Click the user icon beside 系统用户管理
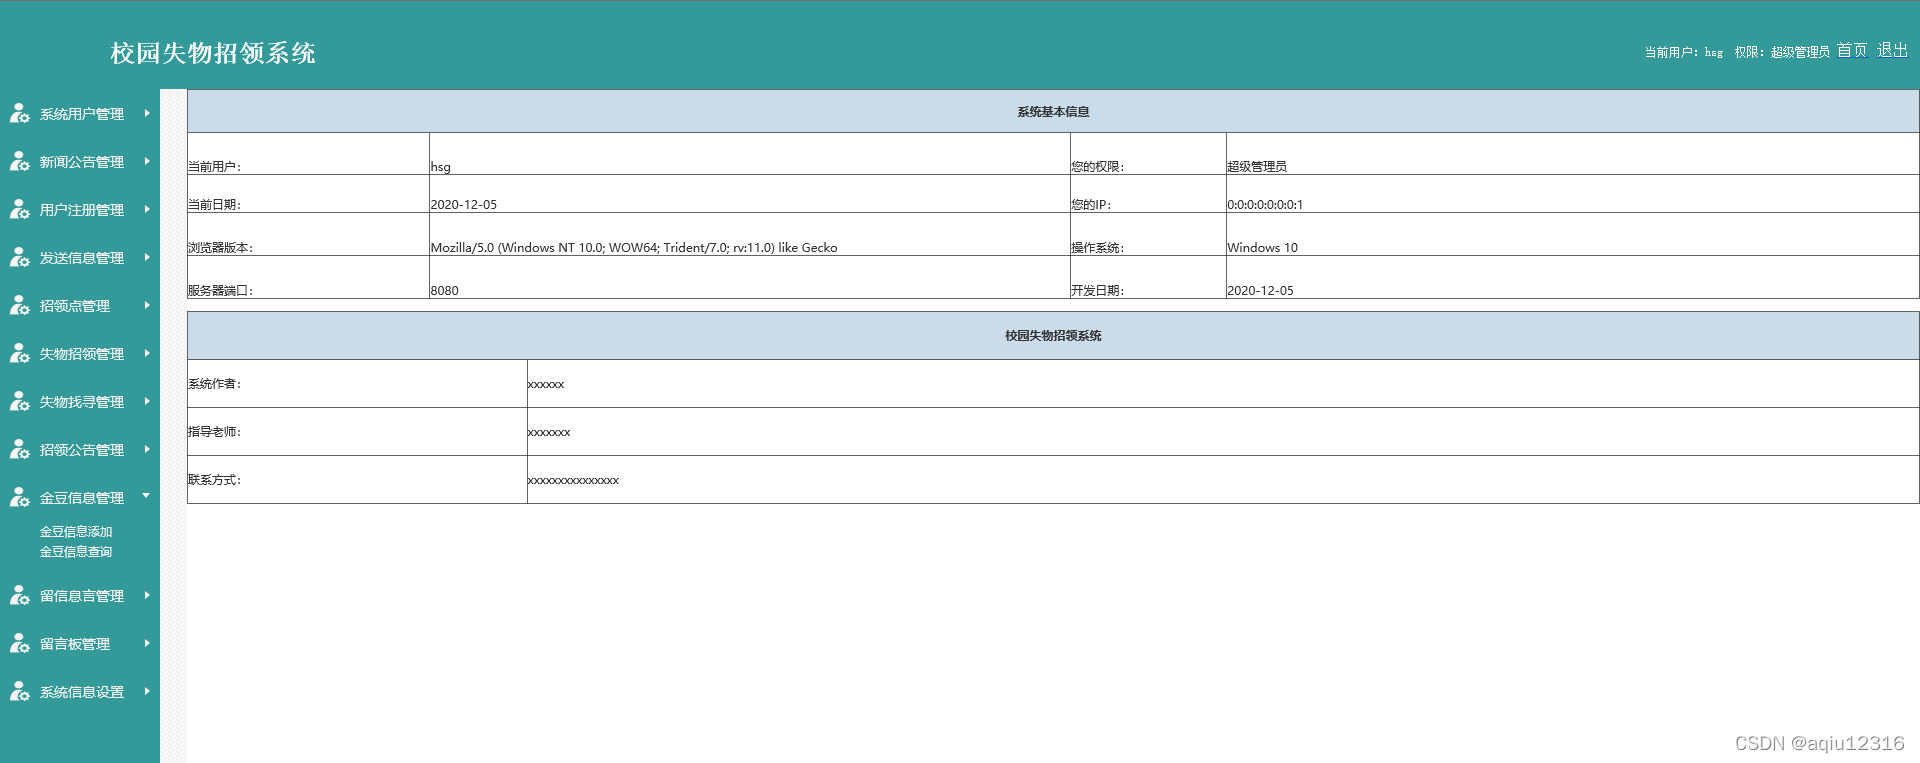Viewport: 1920px width, 763px height. point(20,114)
